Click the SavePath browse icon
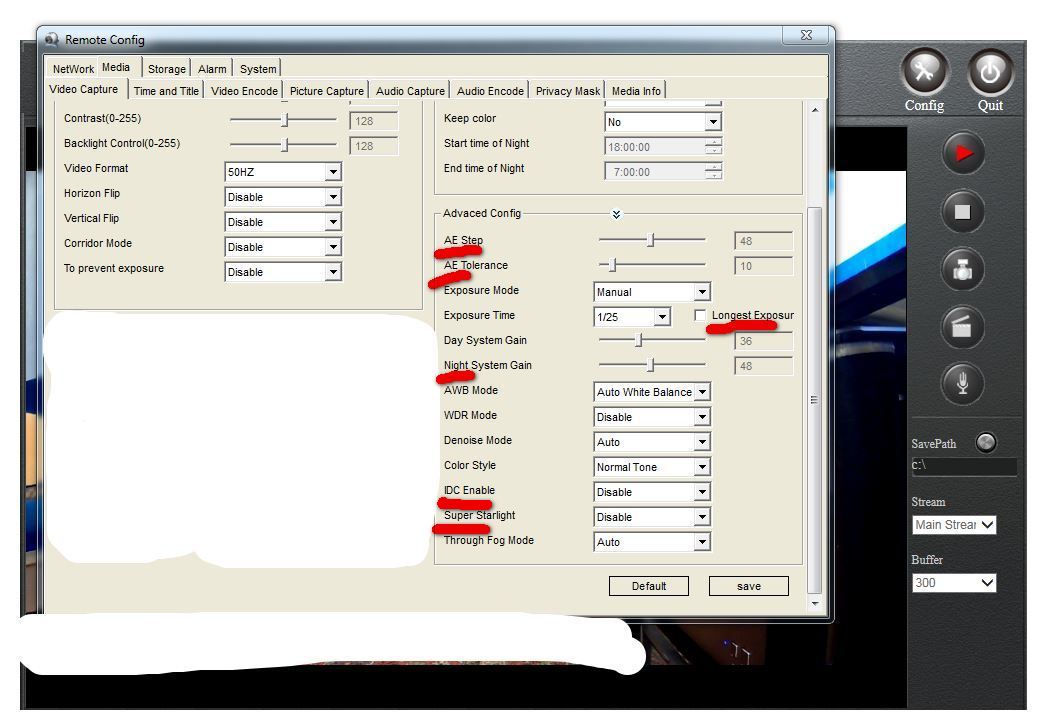 click(985, 443)
